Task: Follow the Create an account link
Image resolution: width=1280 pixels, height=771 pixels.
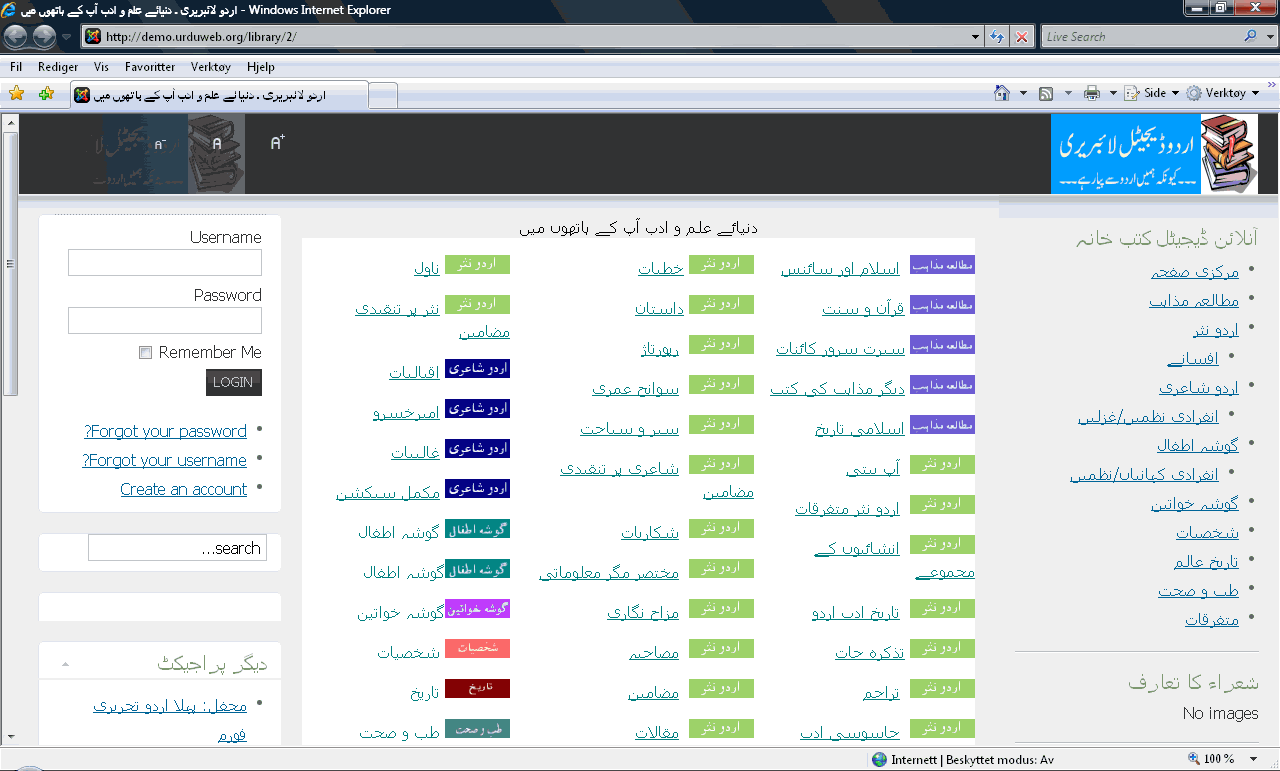Action: [x=183, y=489]
